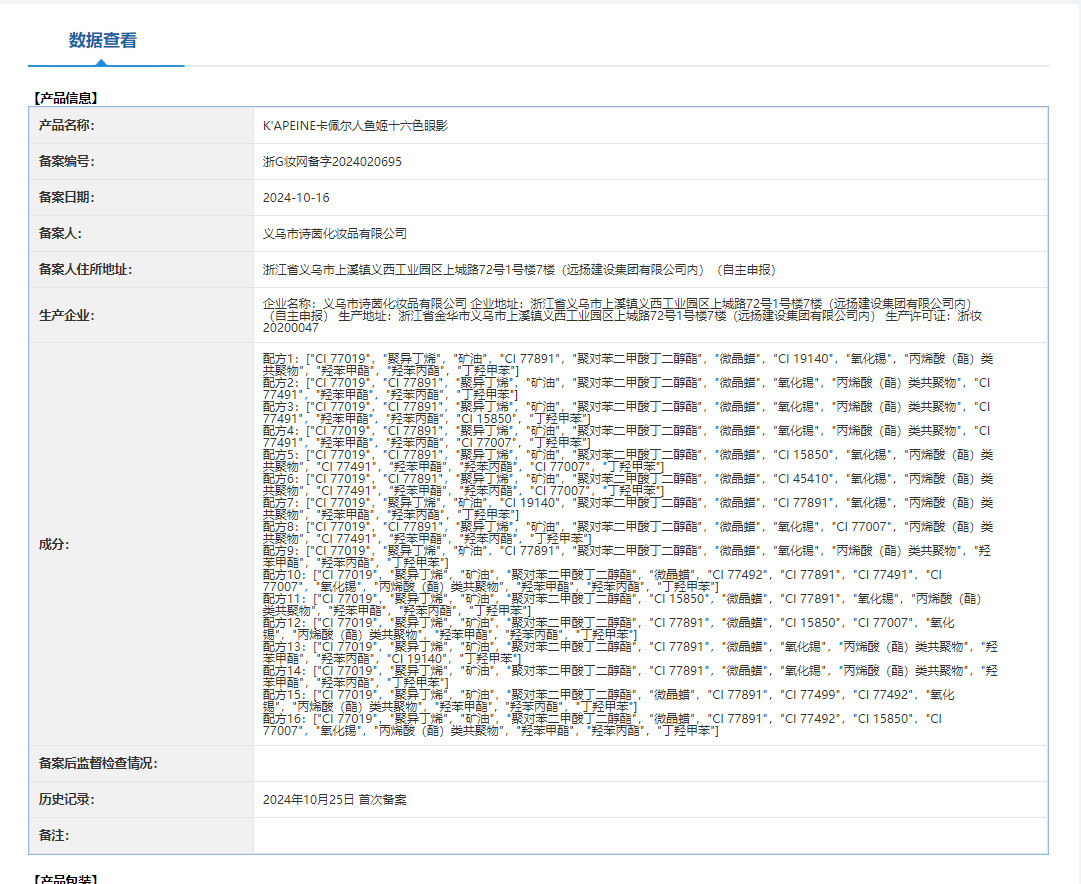Select the 备案编号 label cell
The height and width of the screenshot is (884, 1081).
coord(141,161)
